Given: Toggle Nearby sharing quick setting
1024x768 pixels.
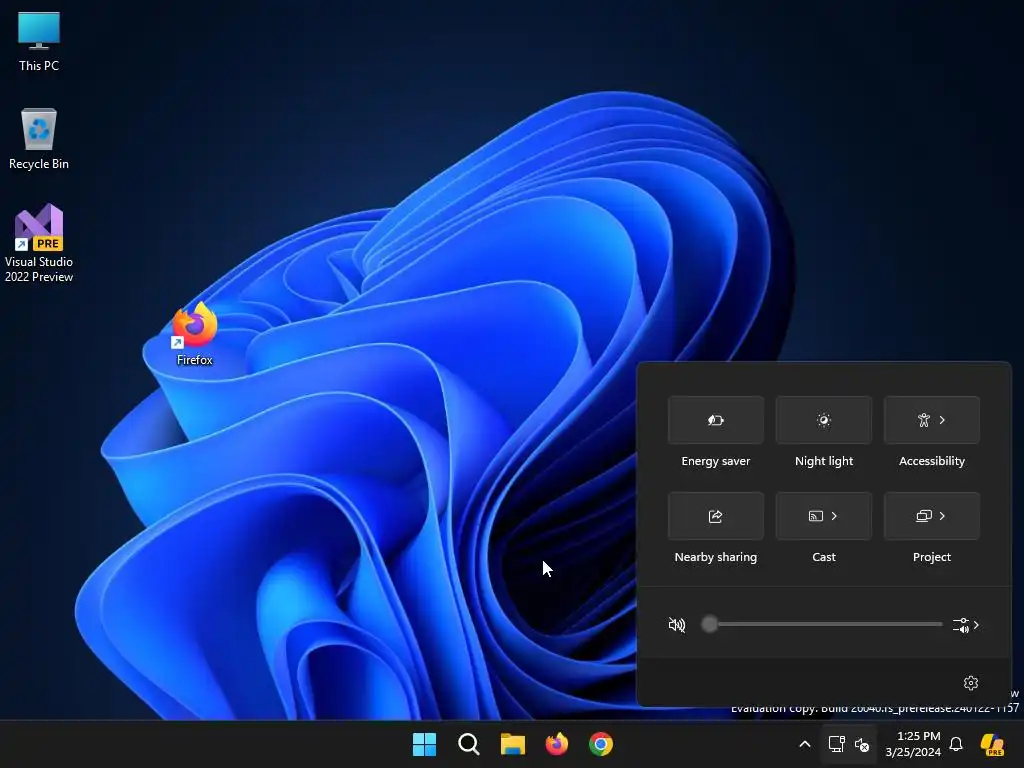Looking at the screenshot, I should 716,516.
